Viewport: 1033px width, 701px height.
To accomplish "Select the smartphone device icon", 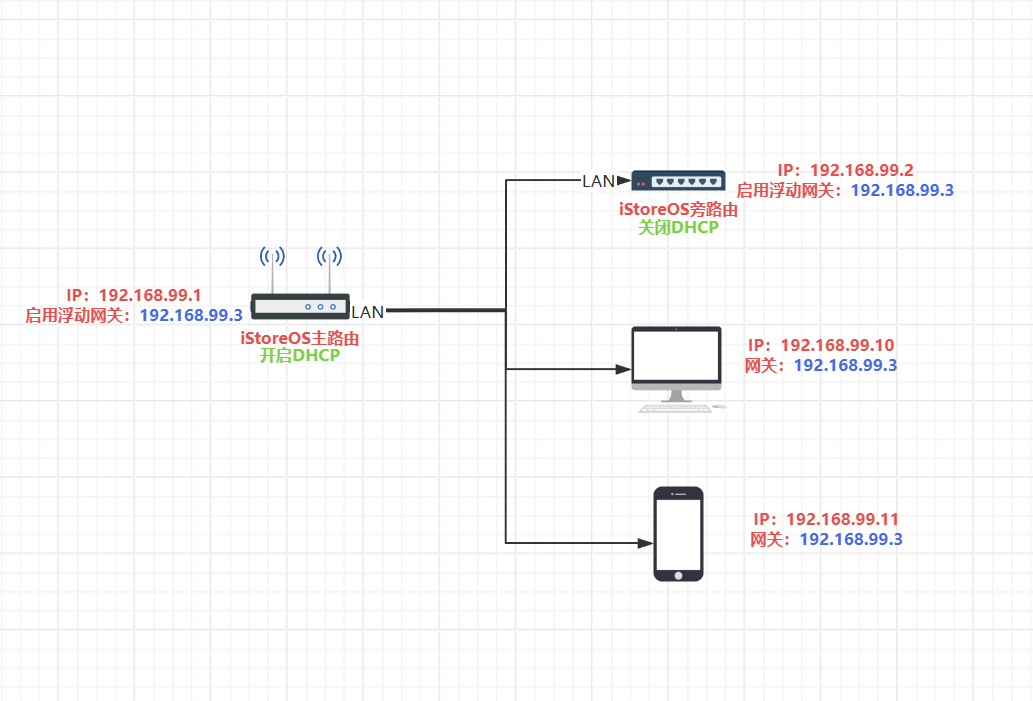I will tap(679, 534).
